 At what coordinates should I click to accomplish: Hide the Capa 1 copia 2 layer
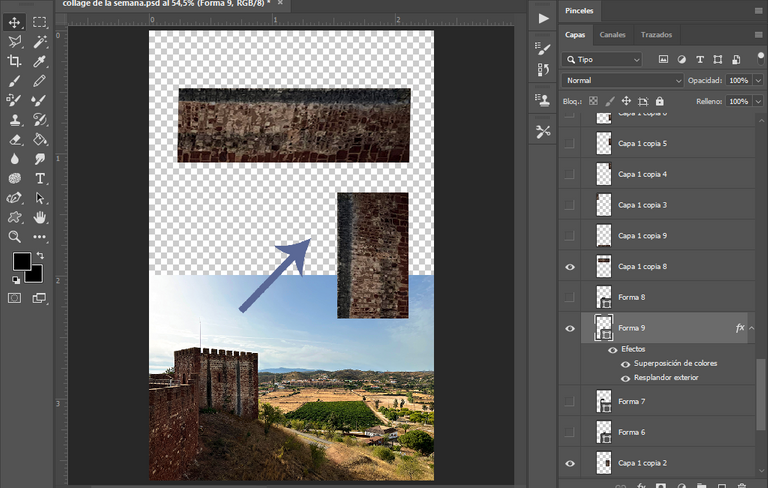[570, 464]
